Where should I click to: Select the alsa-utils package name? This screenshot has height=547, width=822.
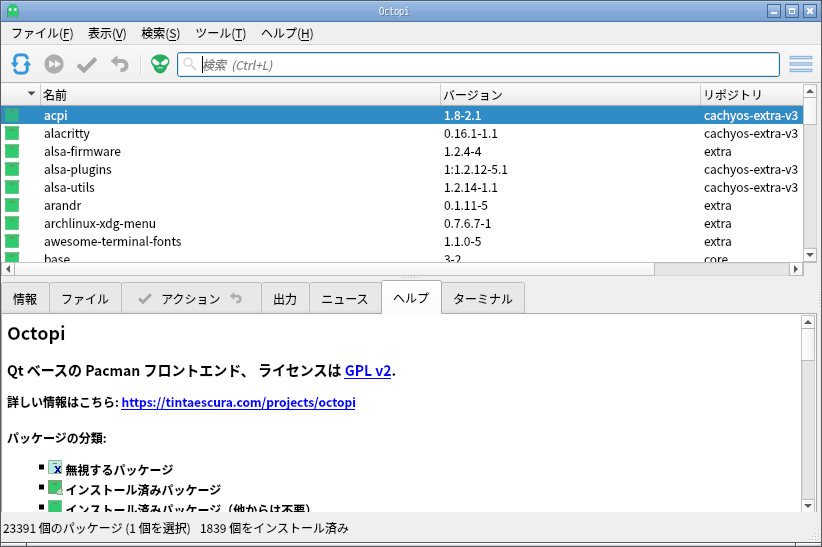click(x=69, y=187)
